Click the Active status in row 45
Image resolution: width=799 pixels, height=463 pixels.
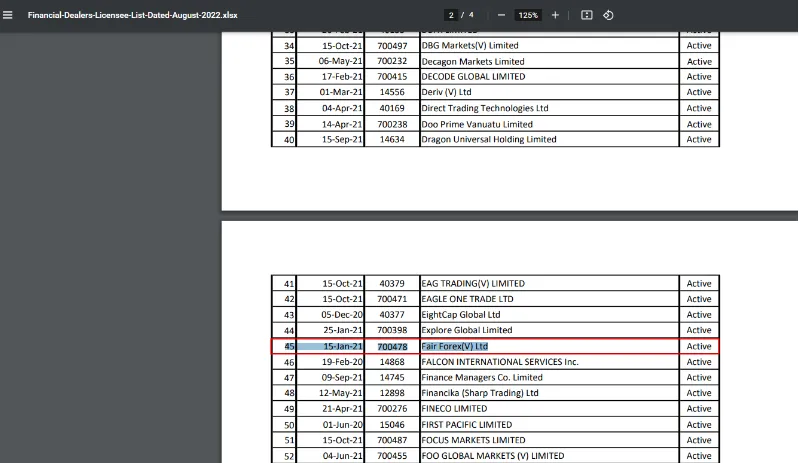[x=699, y=346]
